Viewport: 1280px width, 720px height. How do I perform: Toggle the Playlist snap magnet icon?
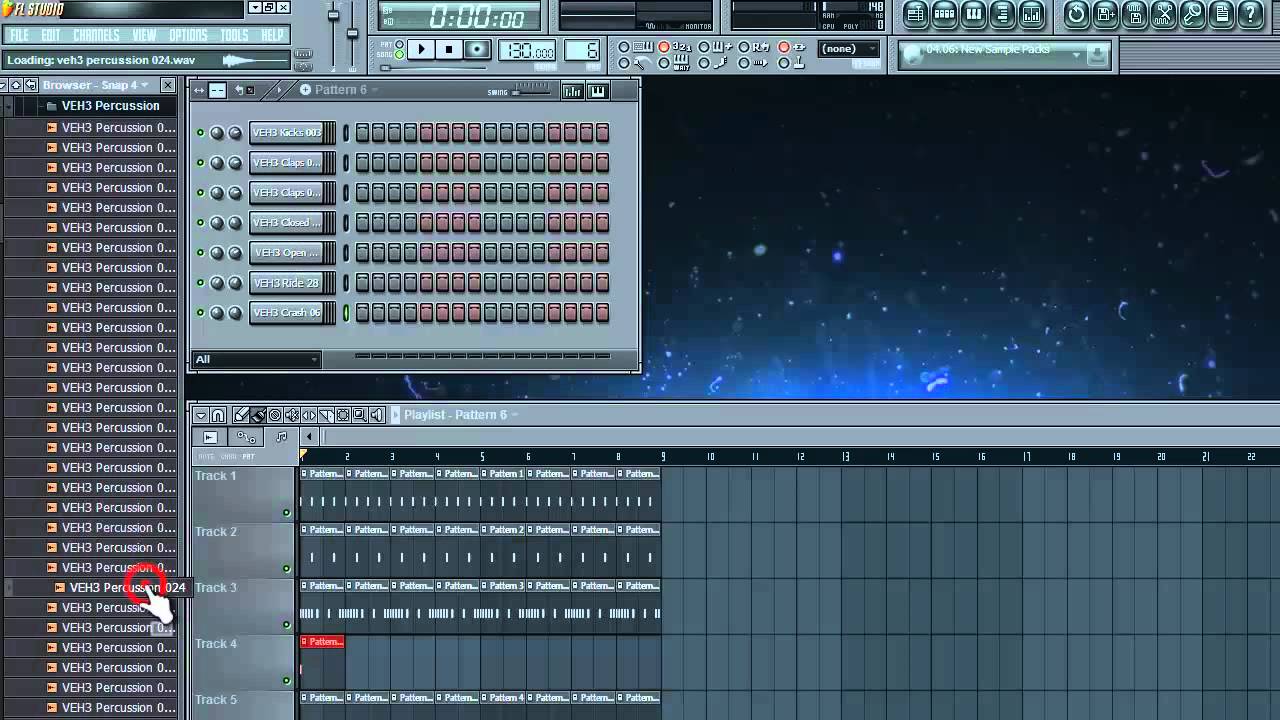pos(218,415)
